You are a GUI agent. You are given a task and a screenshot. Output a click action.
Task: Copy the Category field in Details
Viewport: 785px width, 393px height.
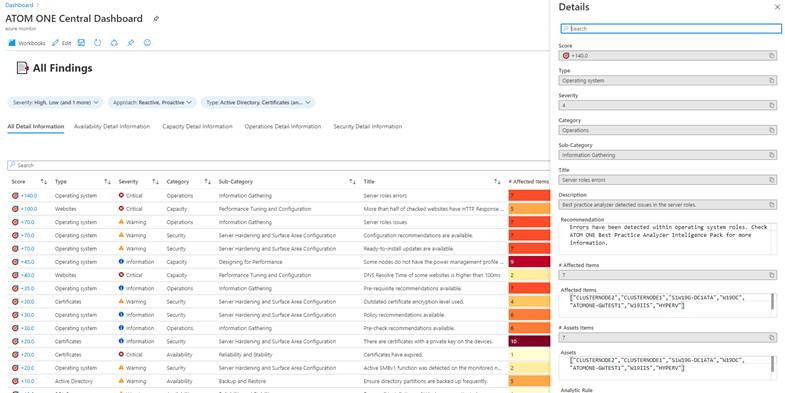(772, 130)
